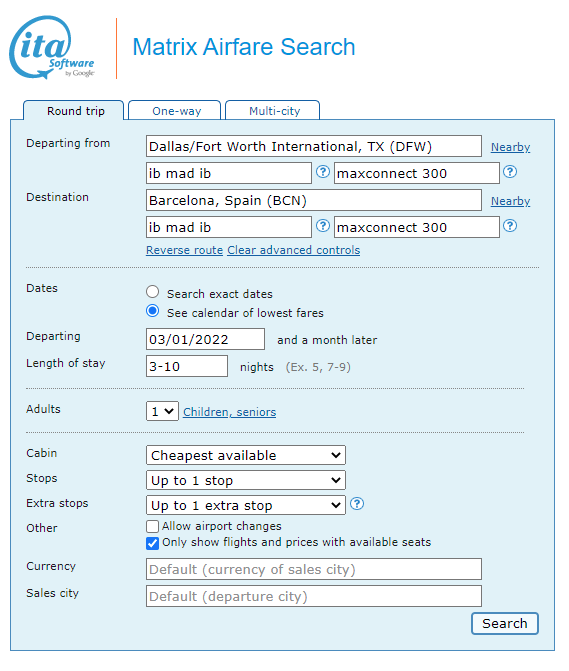Switch to the One-way tab
The width and height of the screenshot is (569, 671).
[x=175, y=111]
